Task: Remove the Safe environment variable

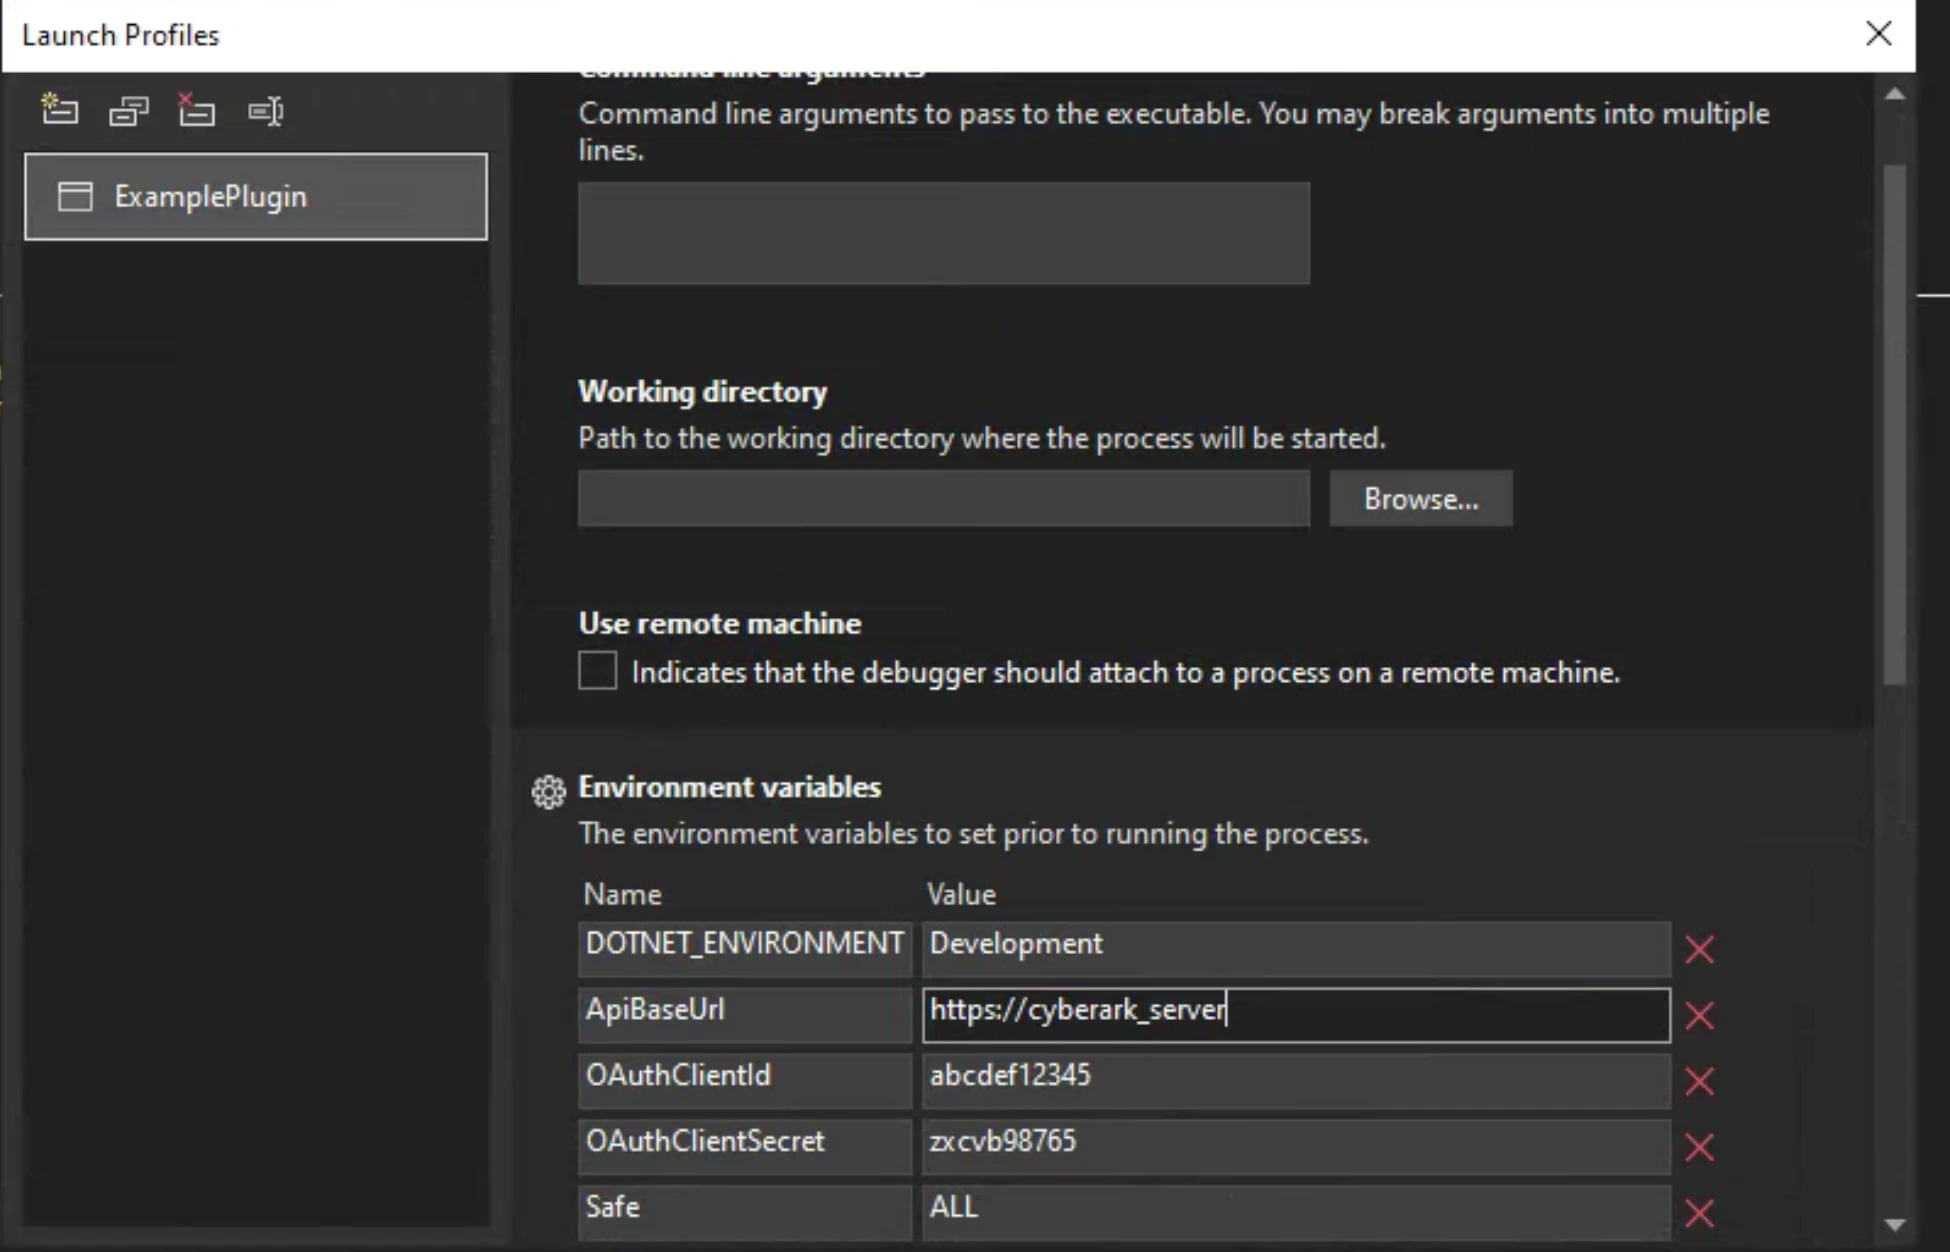Action: click(1699, 1213)
